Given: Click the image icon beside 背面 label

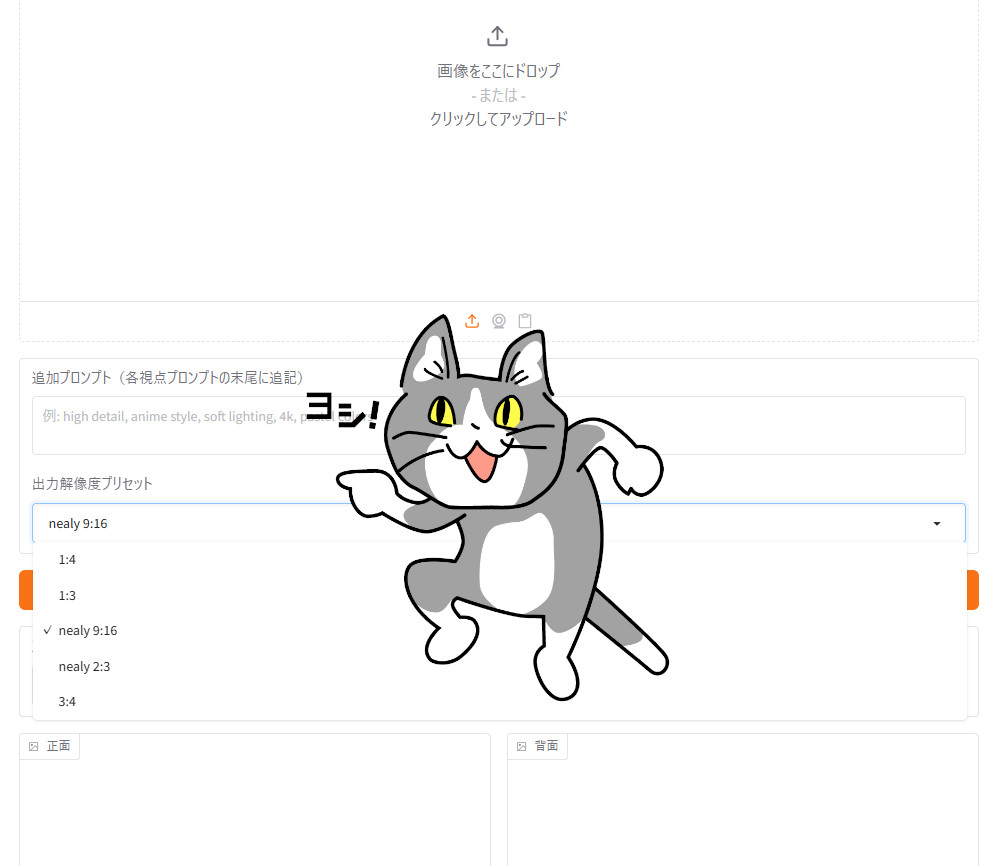Looking at the screenshot, I should [x=522, y=747].
